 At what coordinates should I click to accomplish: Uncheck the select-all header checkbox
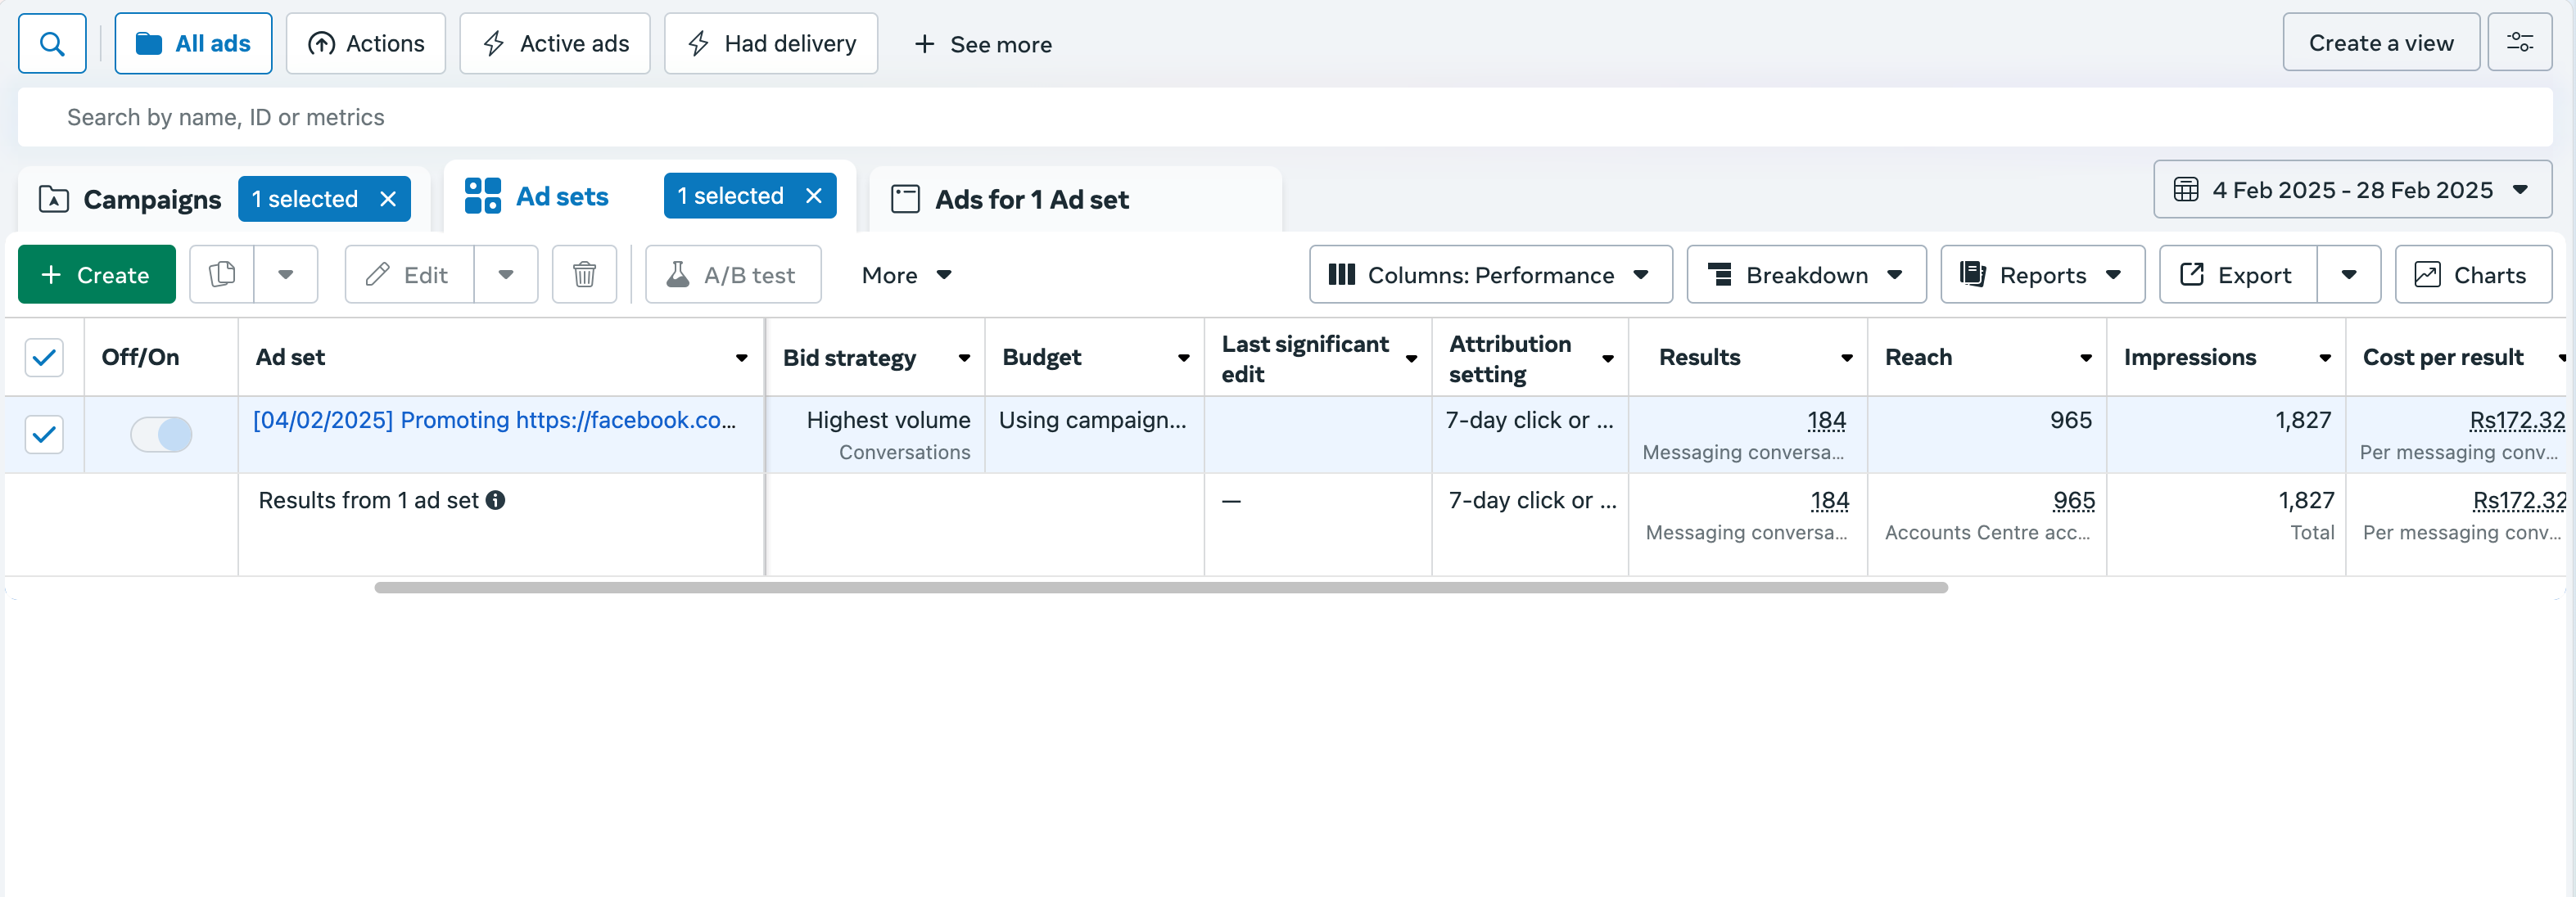click(44, 357)
